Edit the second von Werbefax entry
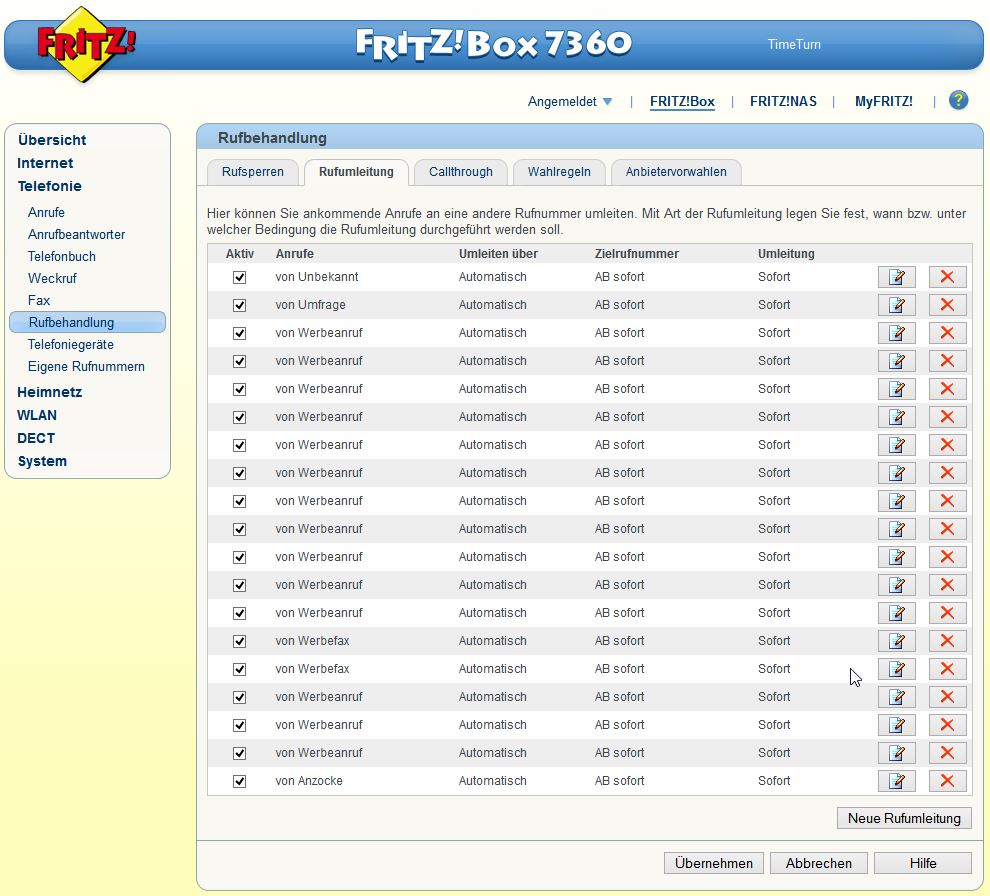990x896 pixels. [897, 669]
